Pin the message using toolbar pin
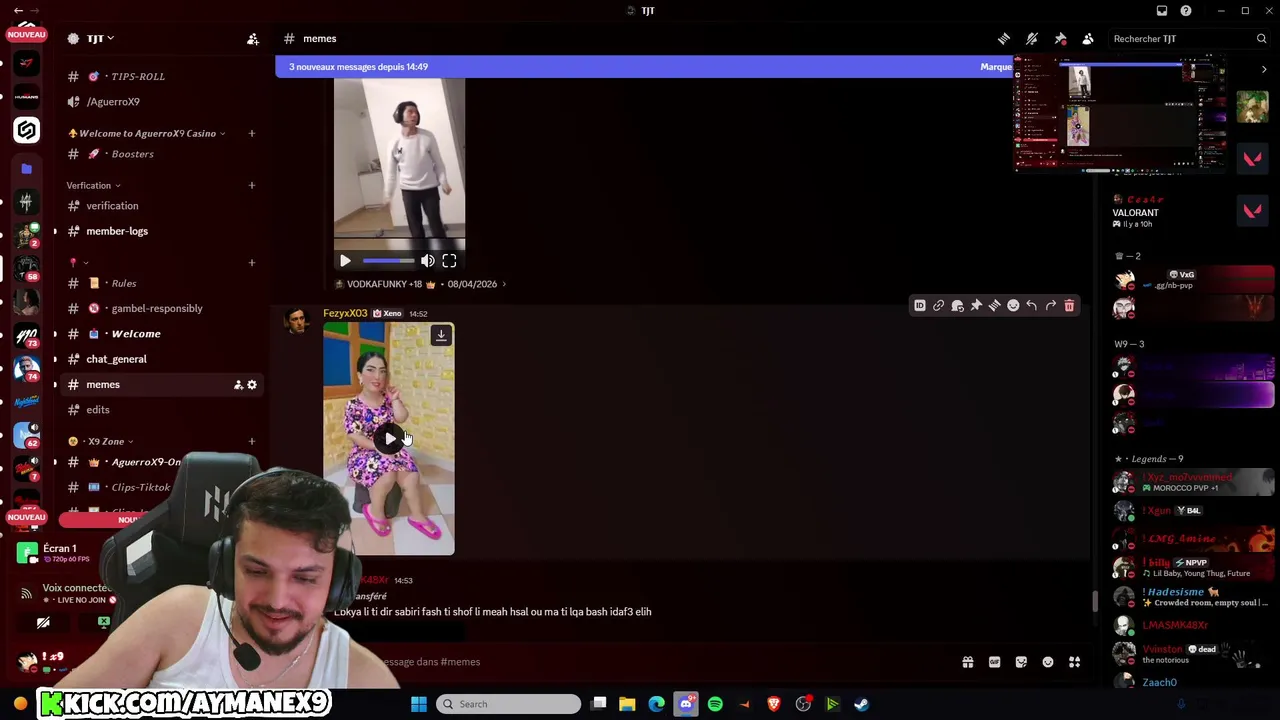This screenshot has width=1280, height=720. click(976, 306)
